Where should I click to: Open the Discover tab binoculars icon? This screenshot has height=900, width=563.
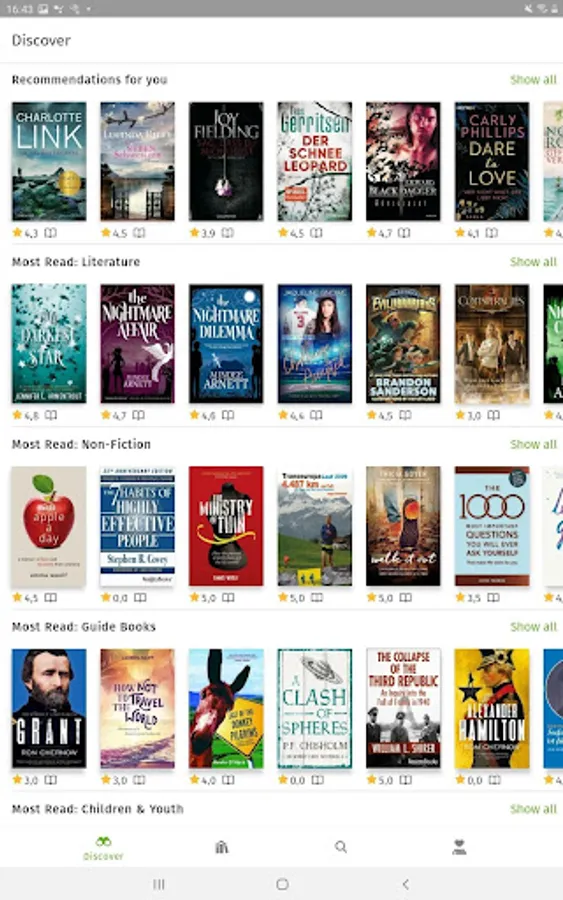pyautogui.click(x=103, y=841)
